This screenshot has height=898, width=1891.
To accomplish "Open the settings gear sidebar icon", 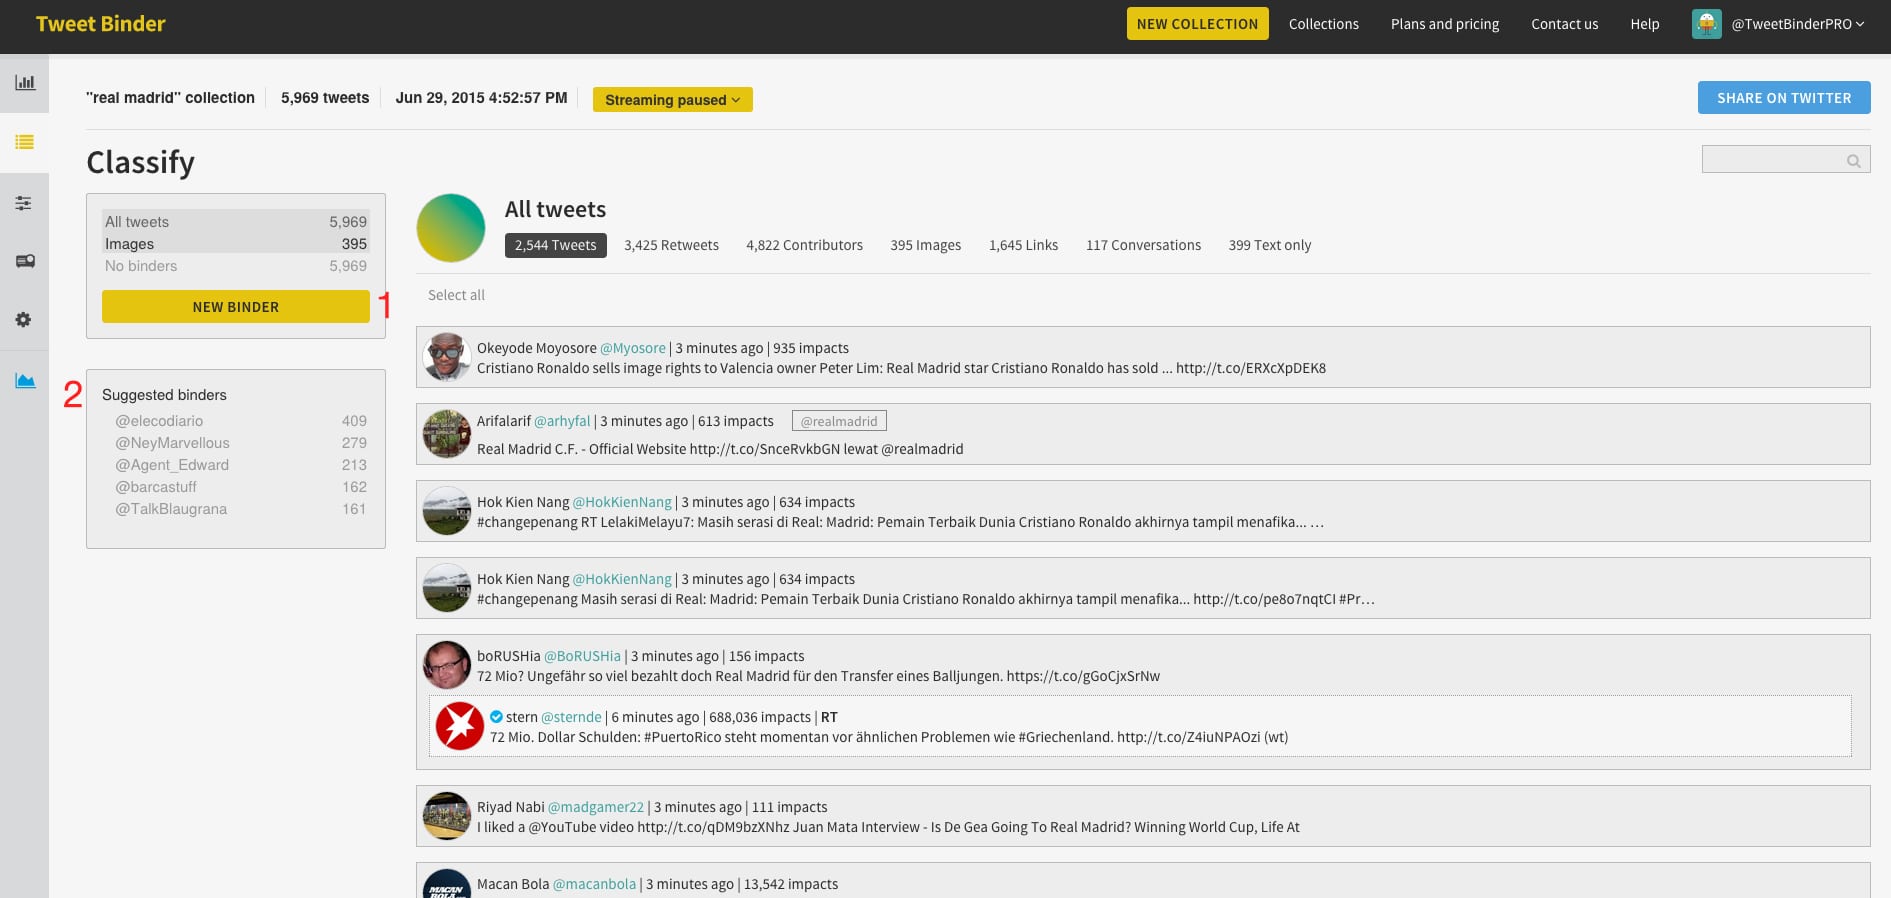I will [x=24, y=320].
